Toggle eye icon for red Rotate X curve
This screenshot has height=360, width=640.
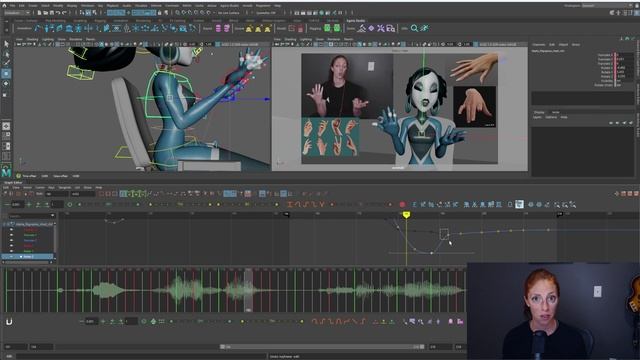coord(11,246)
